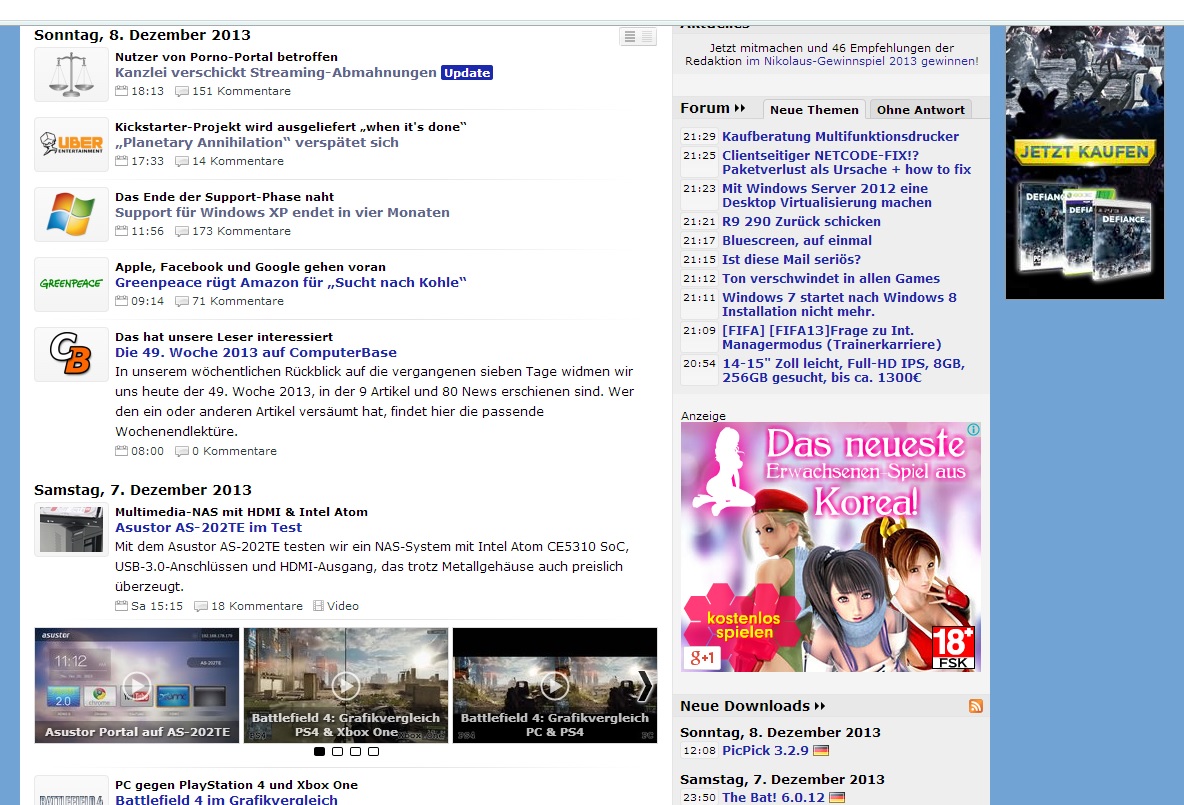This screenshot has width=1184, height=805.
Task: Open Mit Windows Server 2012 thread
Action: point(827,196)
